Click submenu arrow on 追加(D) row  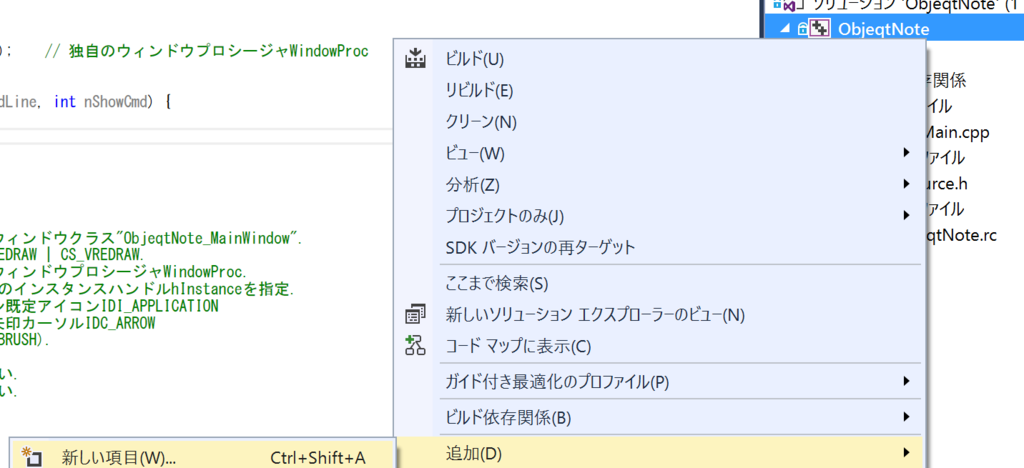[x=906, y=452]
